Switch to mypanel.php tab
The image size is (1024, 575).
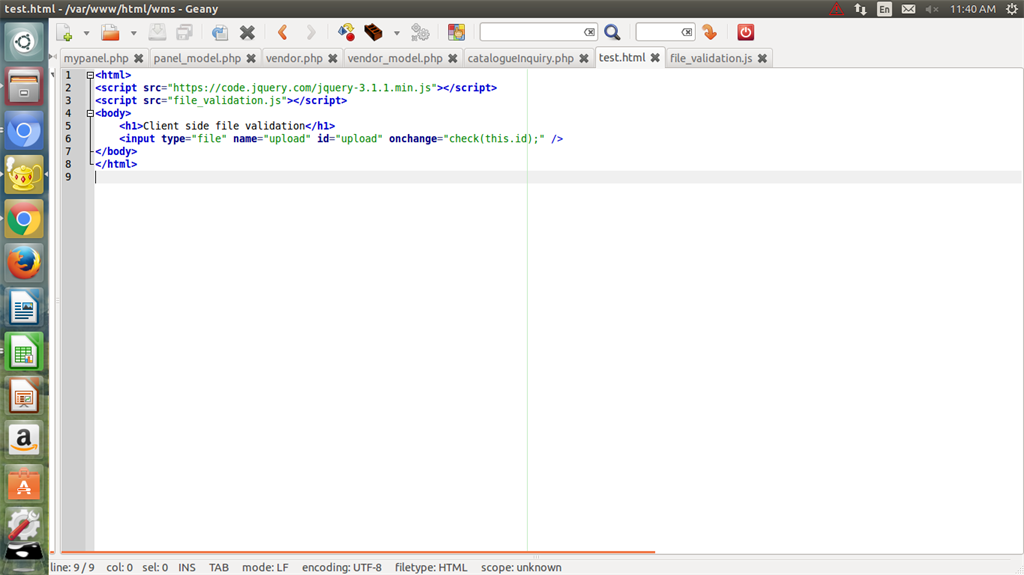[96, 58]
